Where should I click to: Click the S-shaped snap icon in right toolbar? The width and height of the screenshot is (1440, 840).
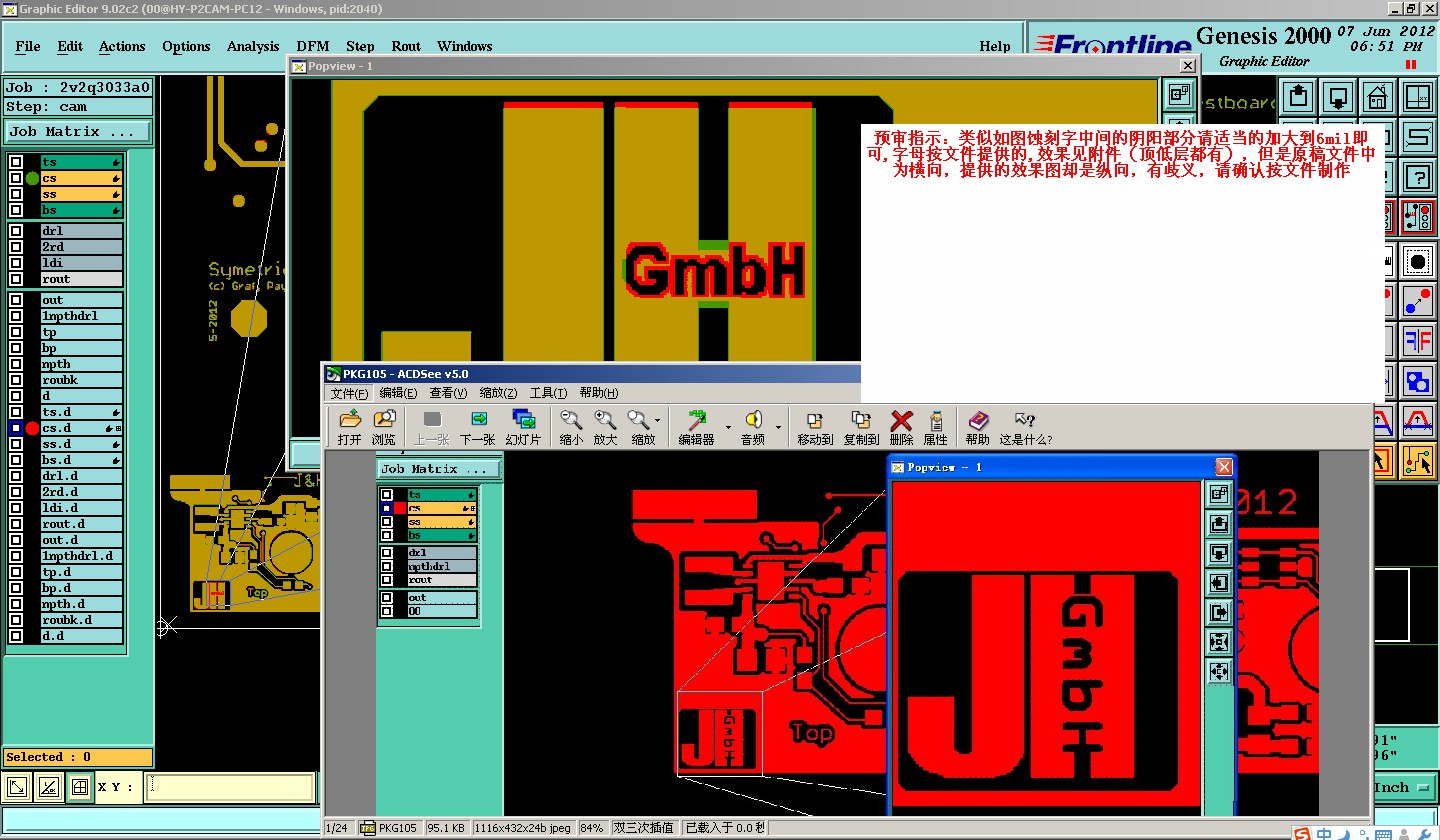coord(1417,137)
